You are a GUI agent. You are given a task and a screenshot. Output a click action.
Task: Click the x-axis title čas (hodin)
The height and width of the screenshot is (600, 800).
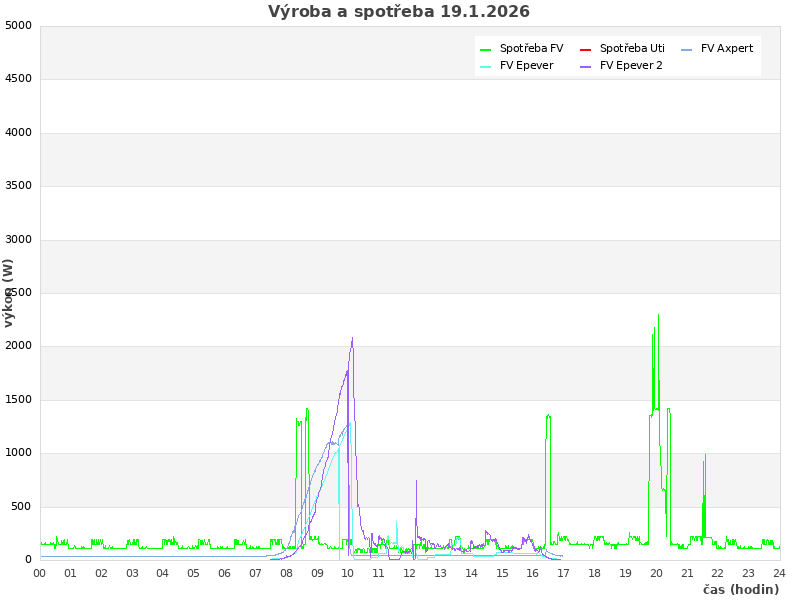click(x=740, y=589)
